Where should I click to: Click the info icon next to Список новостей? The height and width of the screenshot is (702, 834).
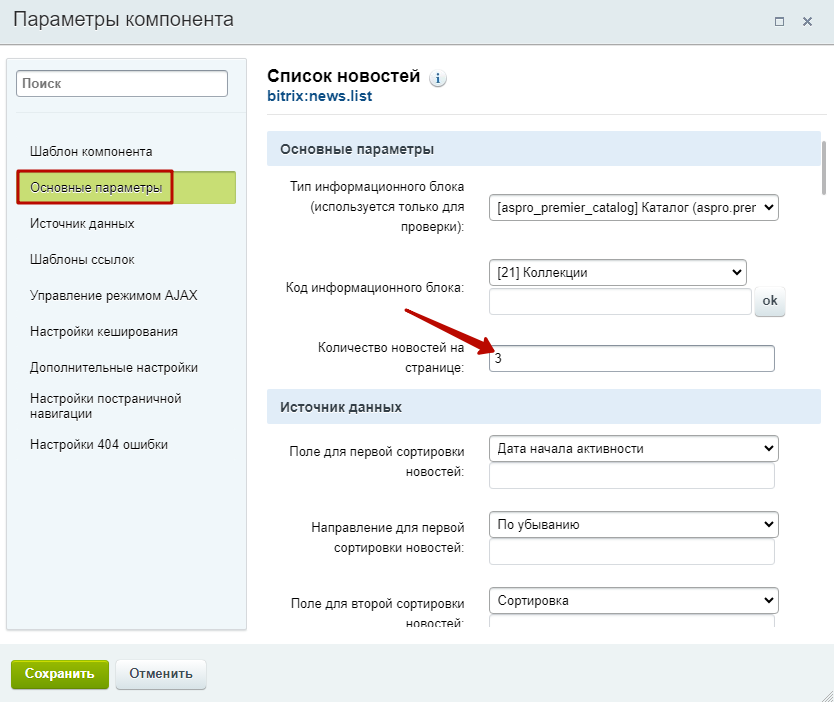click(x=438, y=78)
